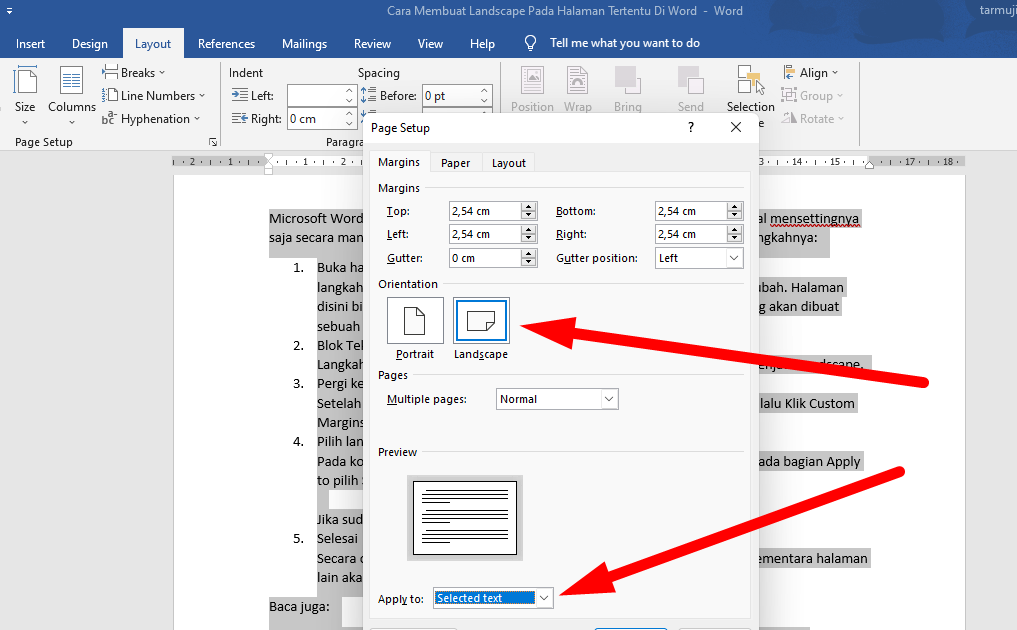The image size is (1017, 630).
Task: Increase the Top margin value
Action: click(529, 206)
